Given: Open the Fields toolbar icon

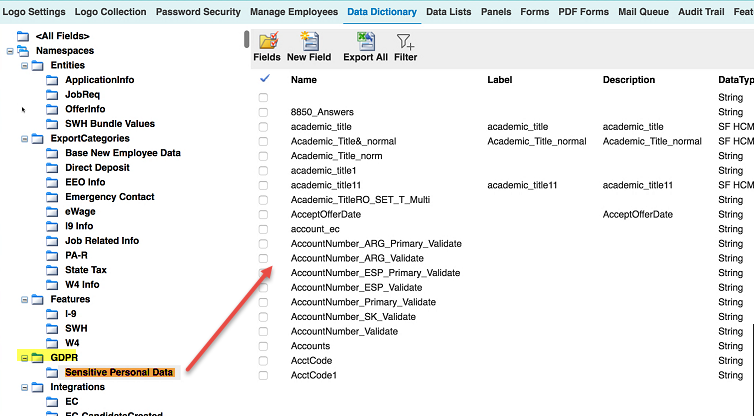Looking at the screenshot, I should [x=268, y=41].
